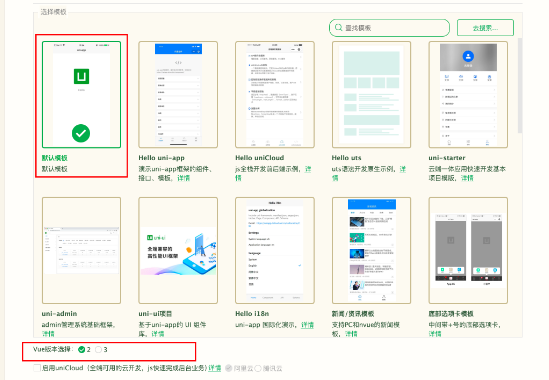Pick the uni-ui project template thumbnail
The width and height of the screenshot is (549, 380).
click(178, 250)
